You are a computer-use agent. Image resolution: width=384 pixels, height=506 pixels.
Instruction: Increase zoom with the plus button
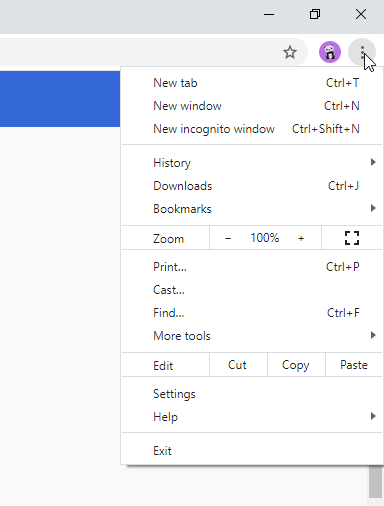point(301,238)
